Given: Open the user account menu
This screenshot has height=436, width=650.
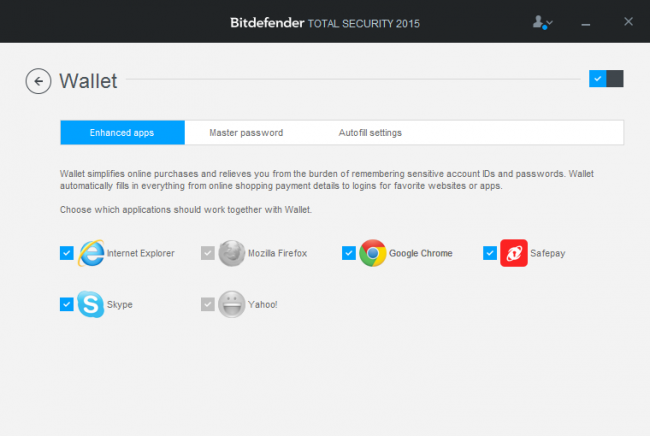Looking at the screenshot, I should coord(543,21).
